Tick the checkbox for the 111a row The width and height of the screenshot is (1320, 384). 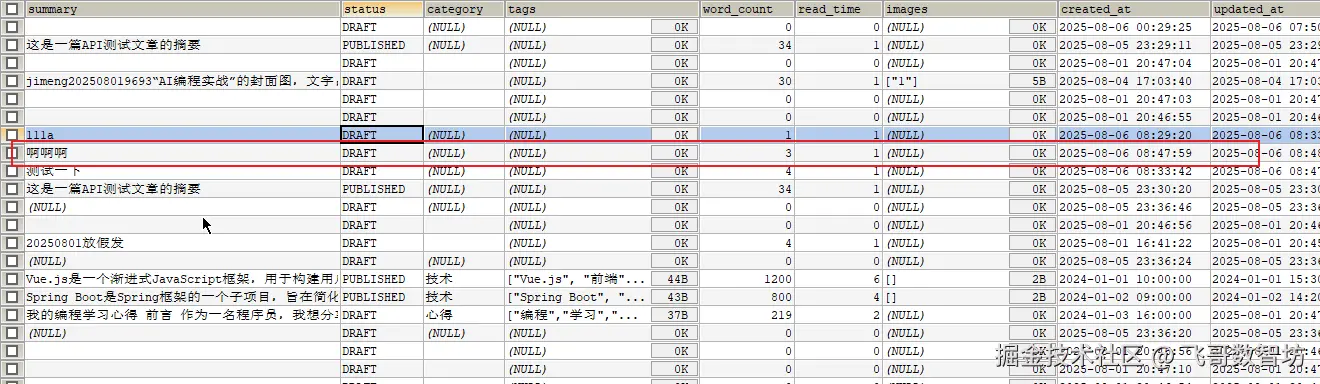[12, 135]
